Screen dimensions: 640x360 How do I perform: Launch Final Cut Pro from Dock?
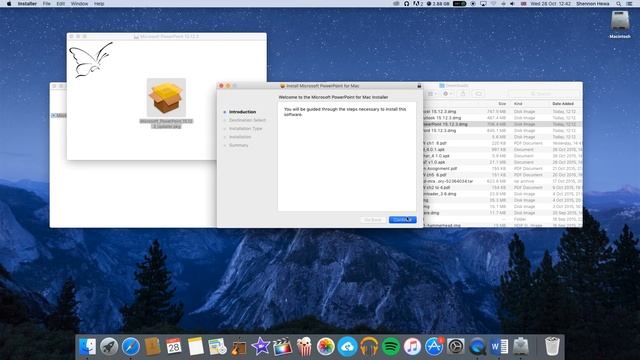(282, 347)
